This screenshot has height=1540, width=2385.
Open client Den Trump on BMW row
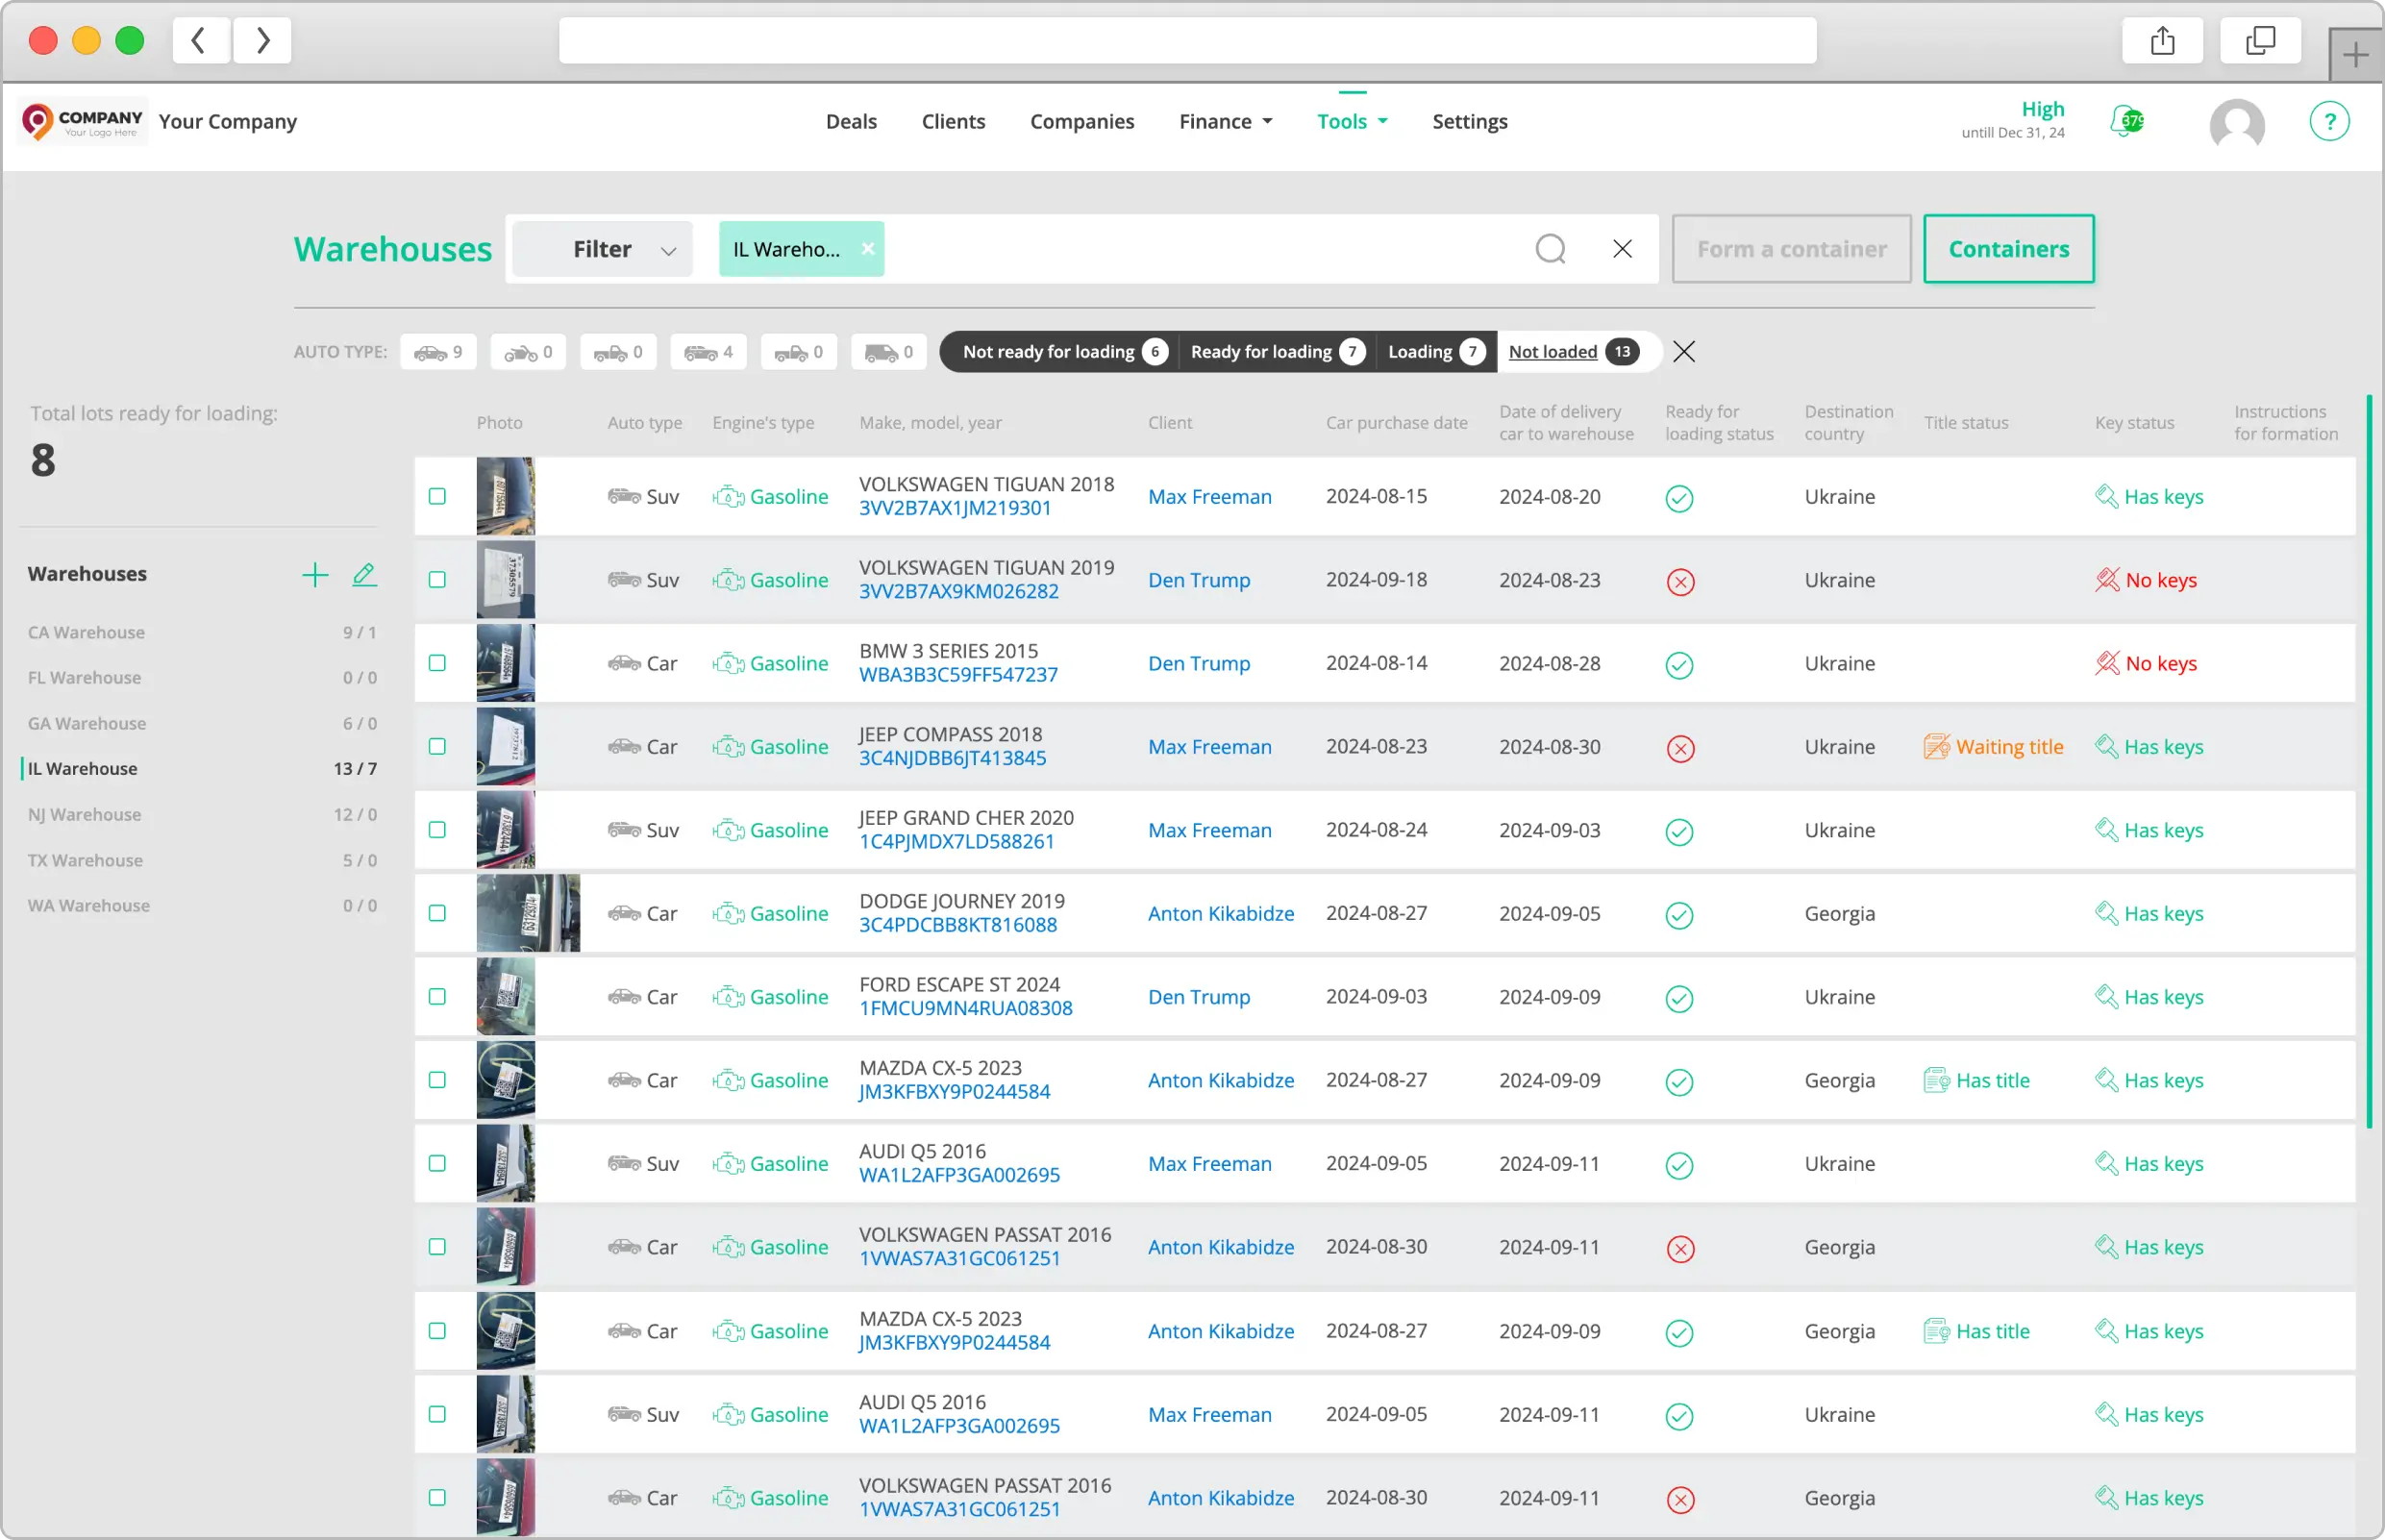[x=1198, y=663]
